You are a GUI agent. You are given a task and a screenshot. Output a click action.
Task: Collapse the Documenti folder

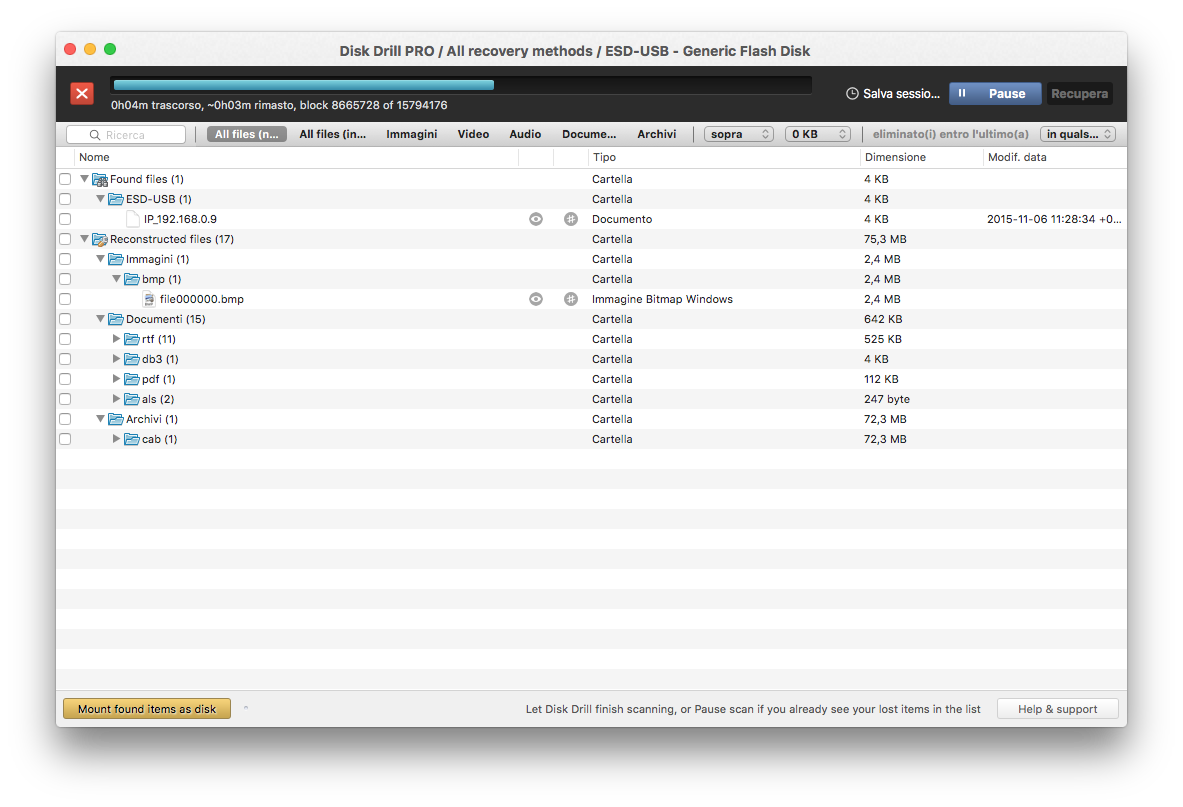(x=100, y=319)
